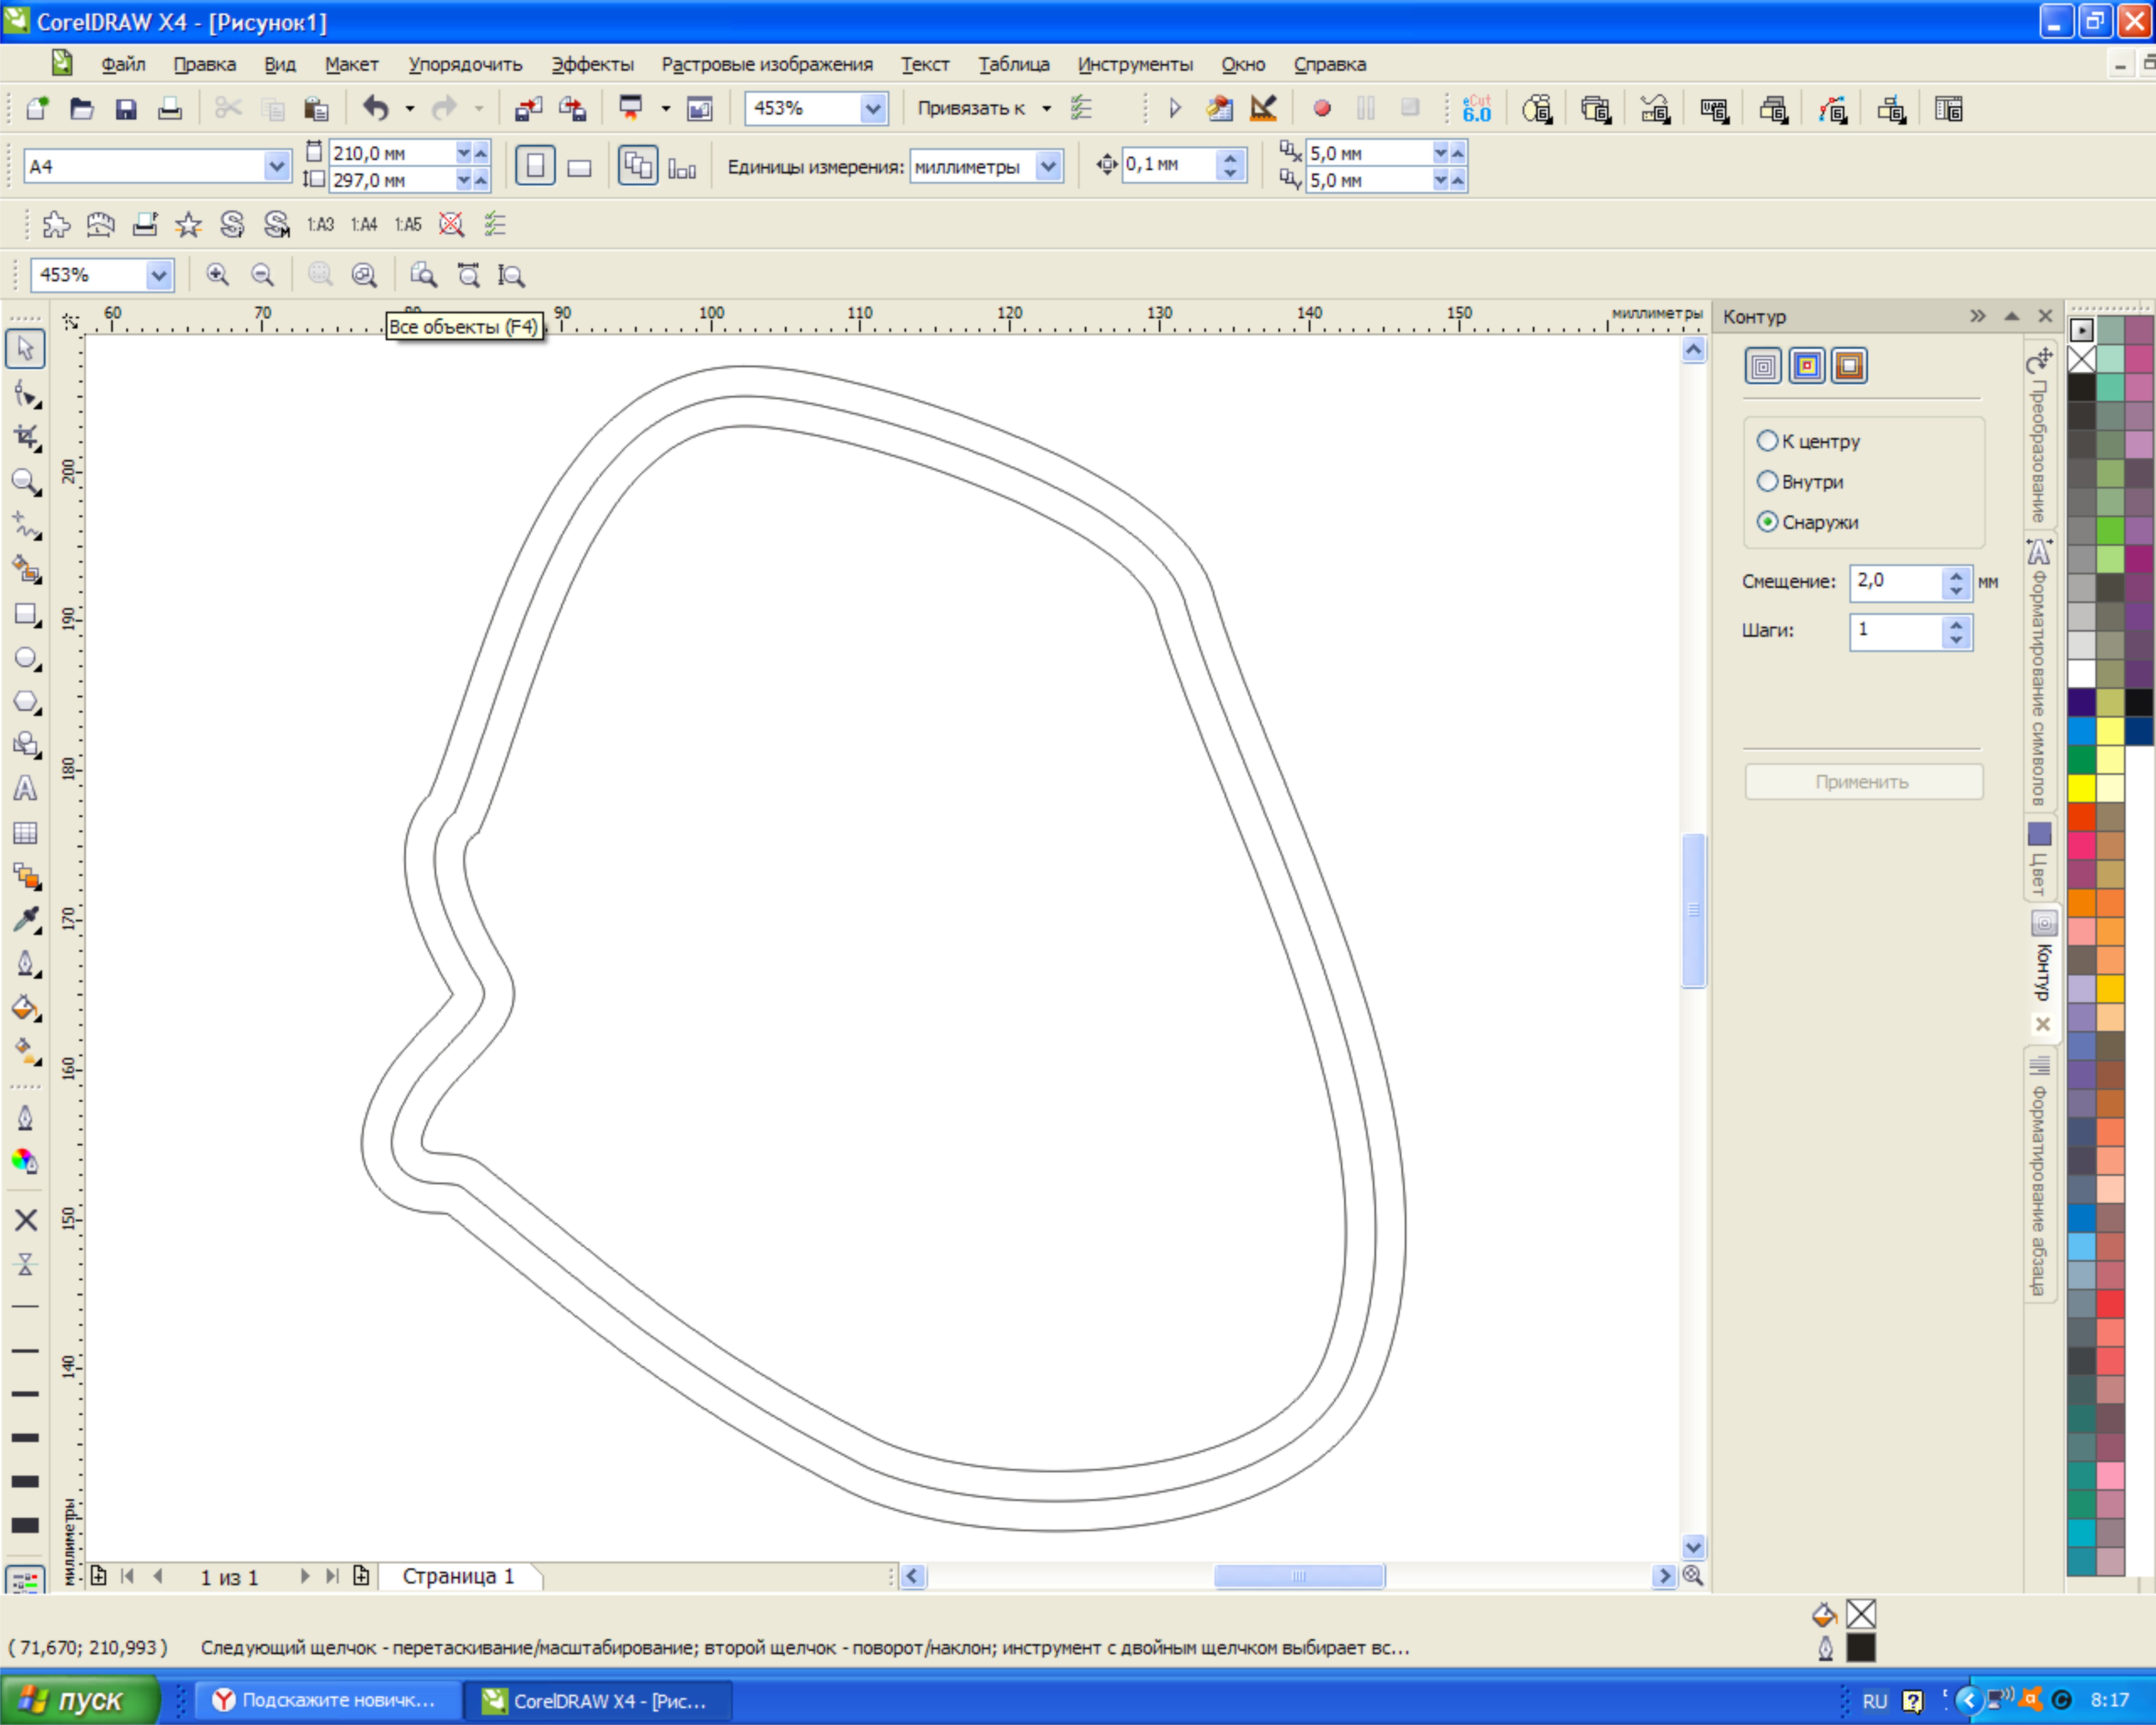Toggle the contour color tab icon
Screen dimensions: 2156x1725
pos(1807,366)
